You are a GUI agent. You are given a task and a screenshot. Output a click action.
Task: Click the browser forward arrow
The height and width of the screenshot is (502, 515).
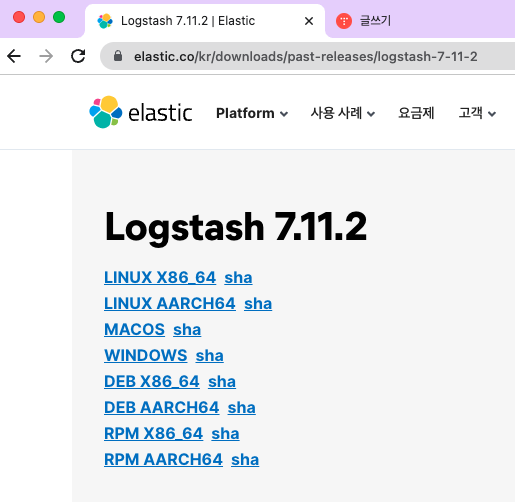[46, 56]
